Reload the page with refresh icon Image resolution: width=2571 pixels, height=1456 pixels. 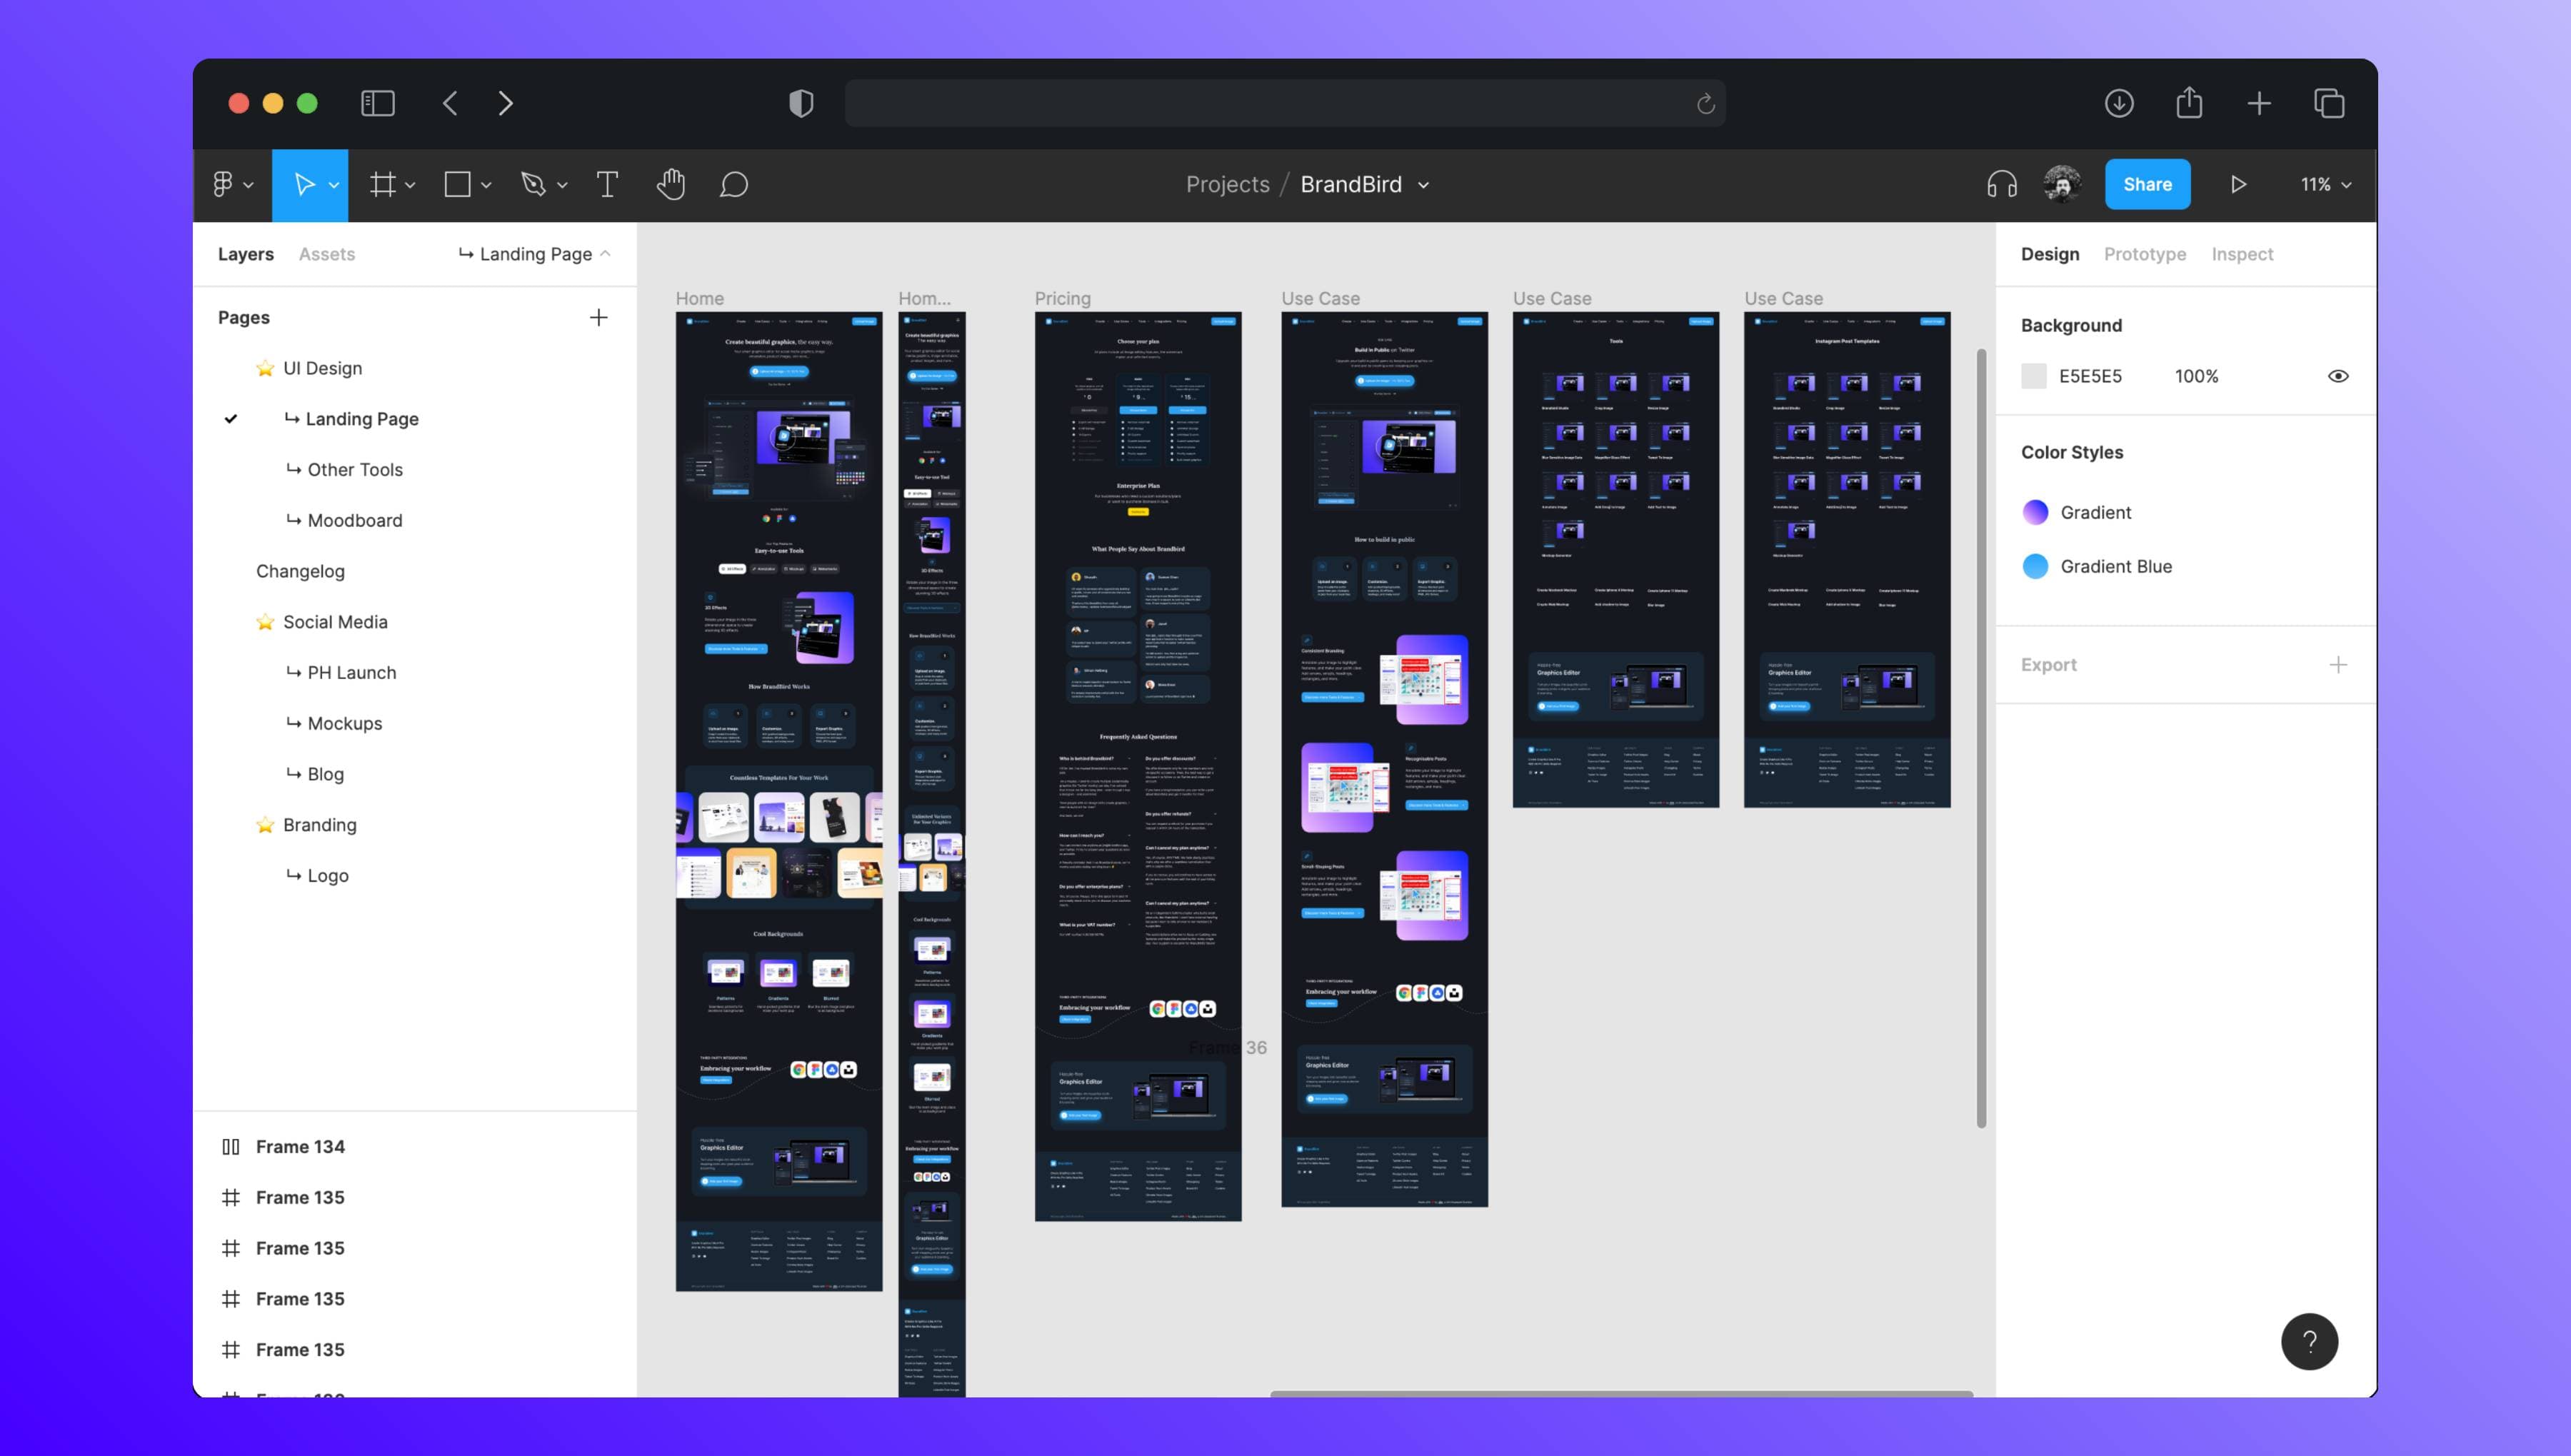pos(1706,103)
